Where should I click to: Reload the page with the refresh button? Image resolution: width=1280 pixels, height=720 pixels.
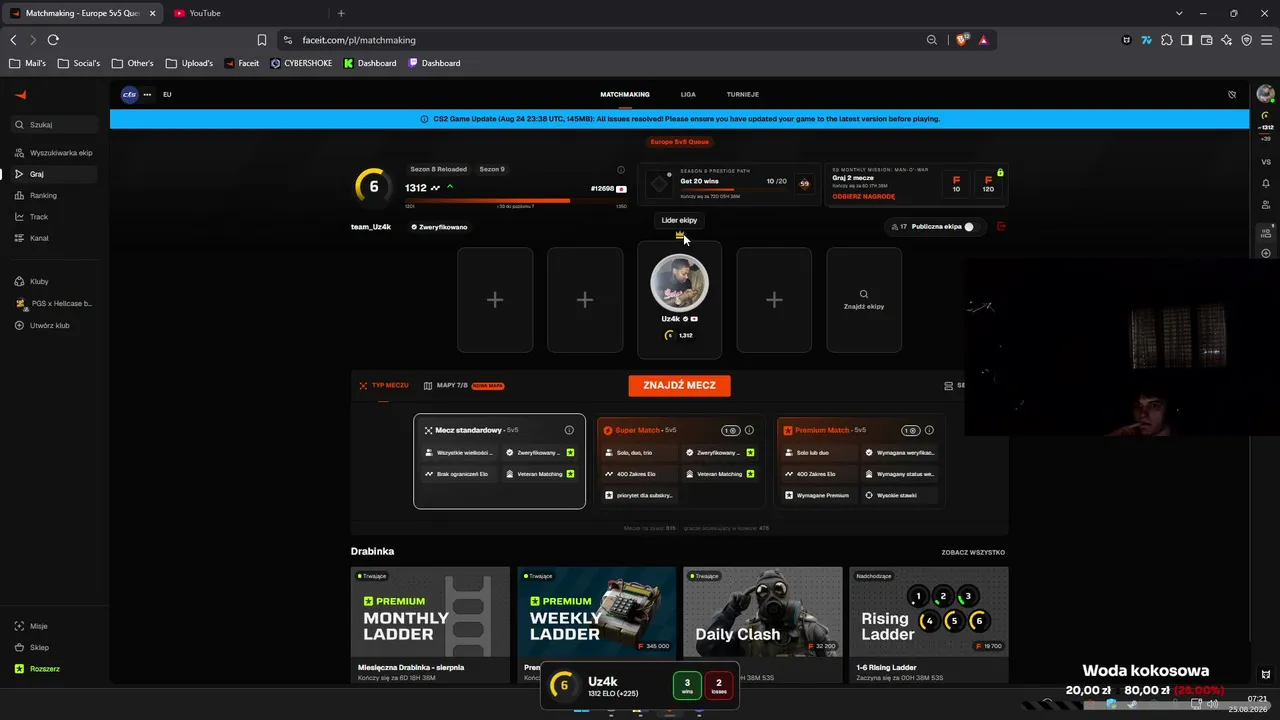(53, 40)
